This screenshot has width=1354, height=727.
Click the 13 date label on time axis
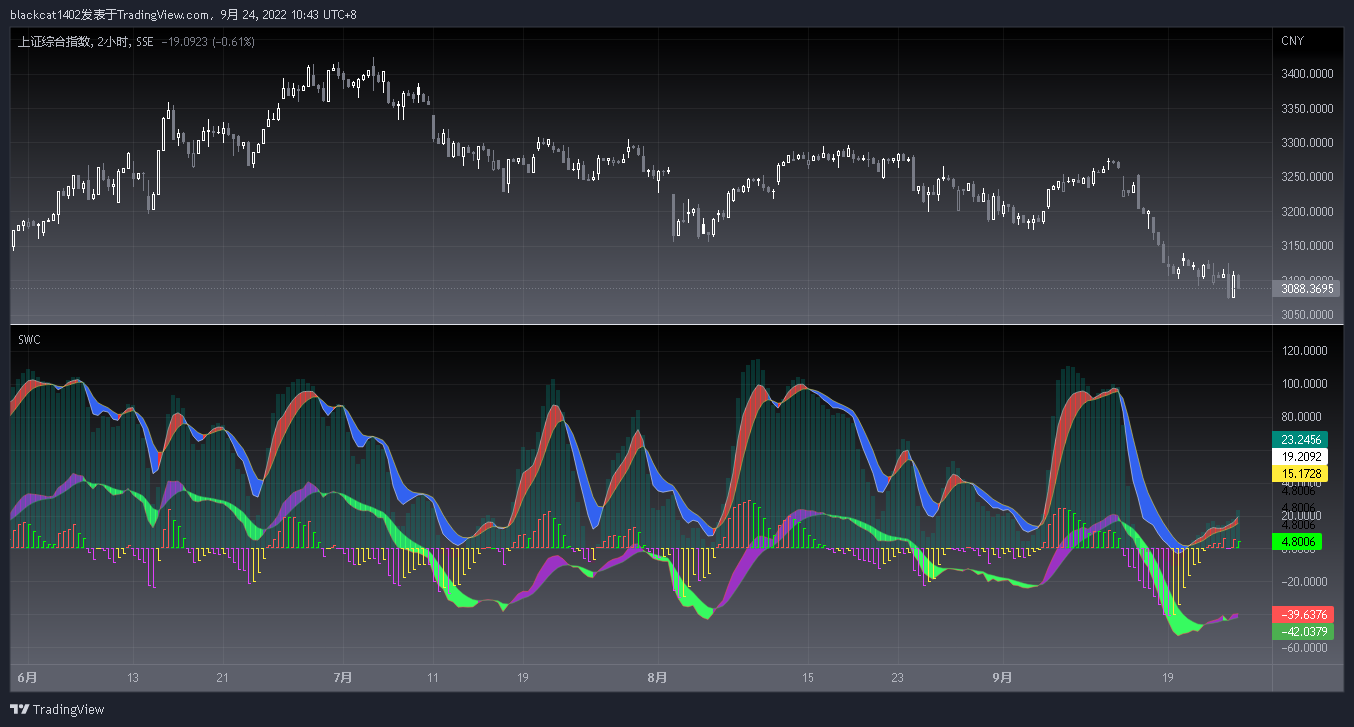click(x=133, y=678)
